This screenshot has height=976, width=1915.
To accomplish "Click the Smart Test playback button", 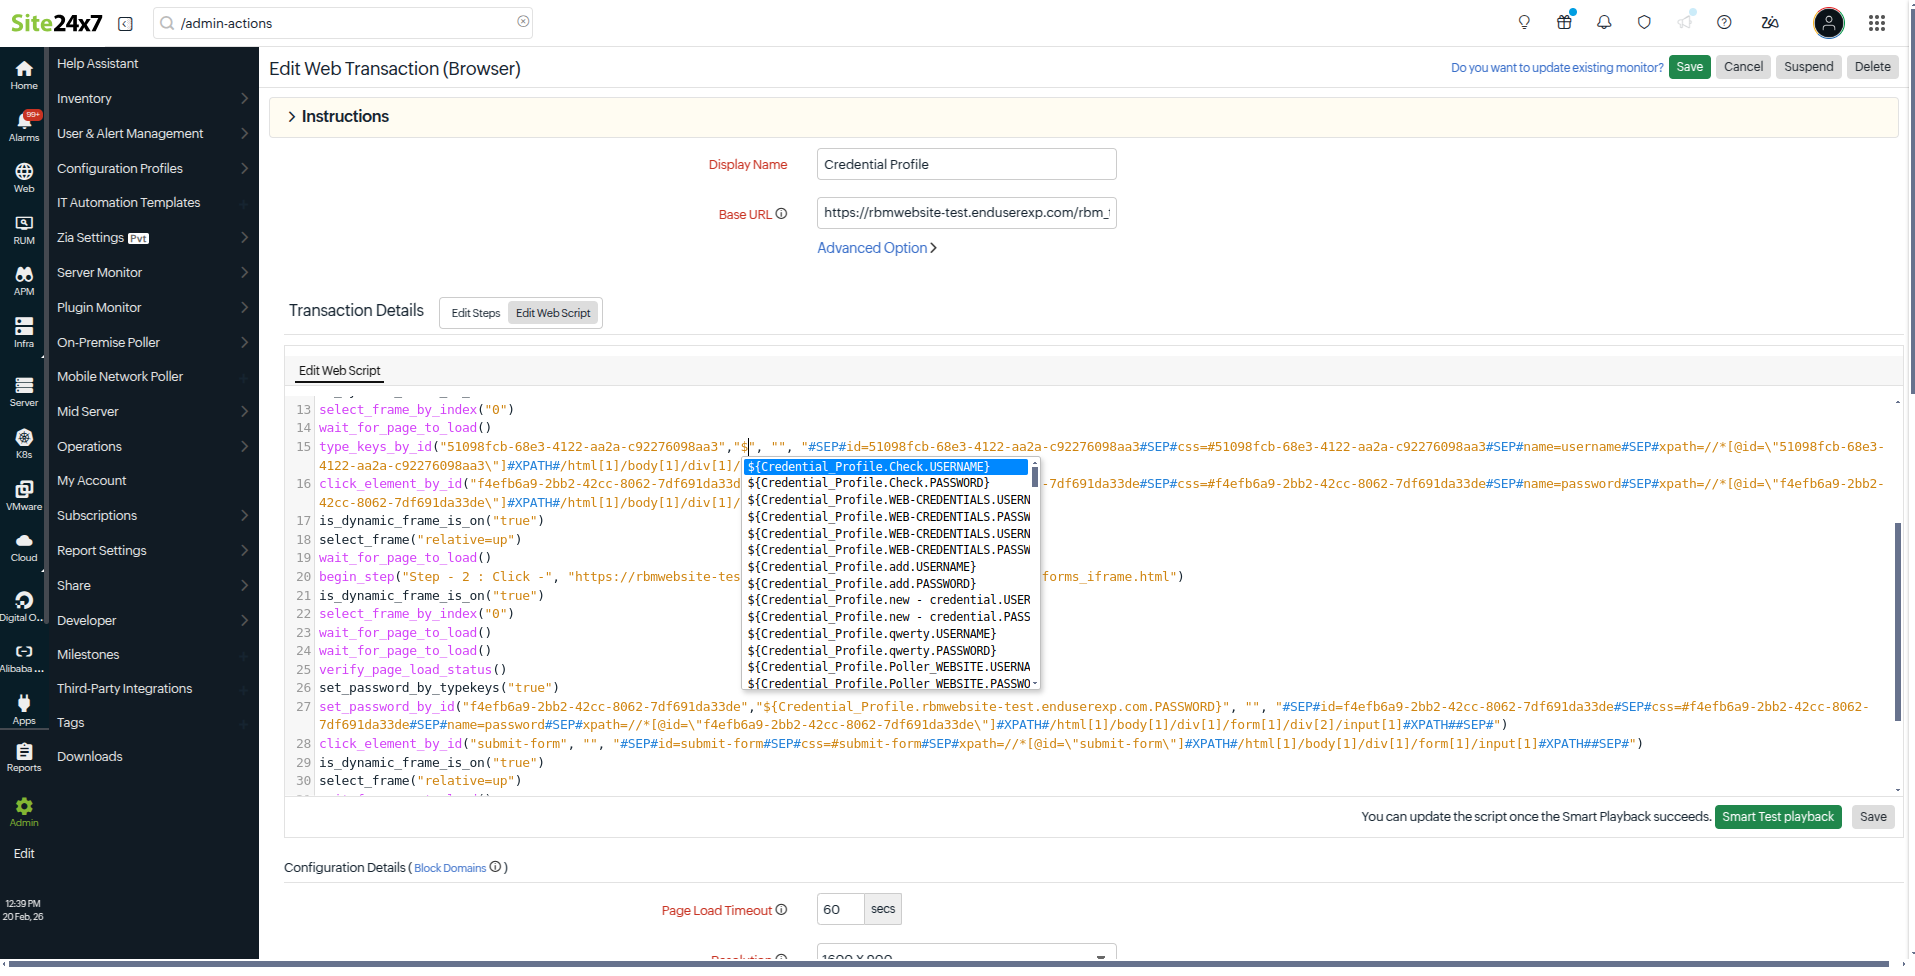I will (x=1777, y=817).
